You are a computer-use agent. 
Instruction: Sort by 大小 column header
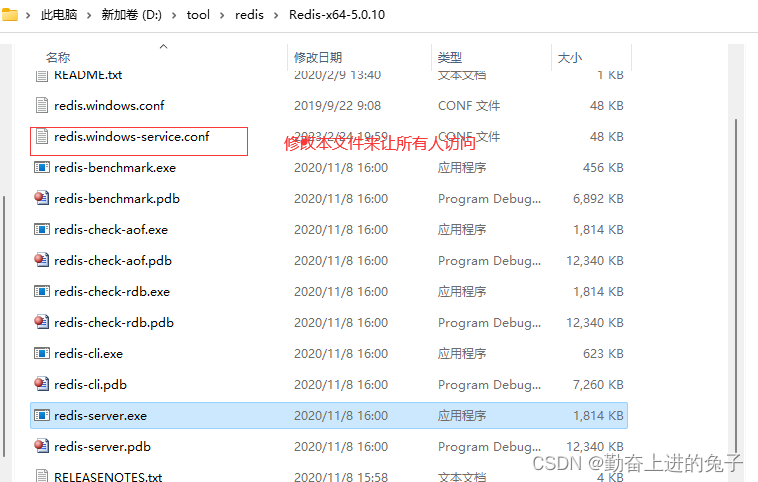569,58
